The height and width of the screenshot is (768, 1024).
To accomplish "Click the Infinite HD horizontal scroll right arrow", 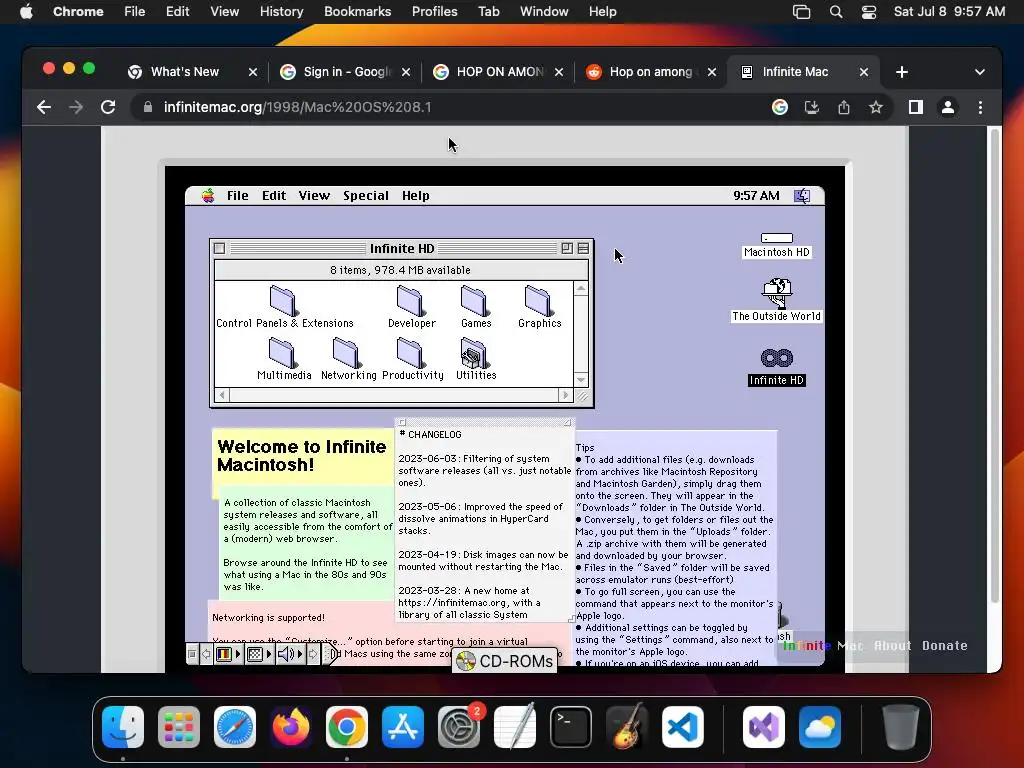I will (566, 395).
